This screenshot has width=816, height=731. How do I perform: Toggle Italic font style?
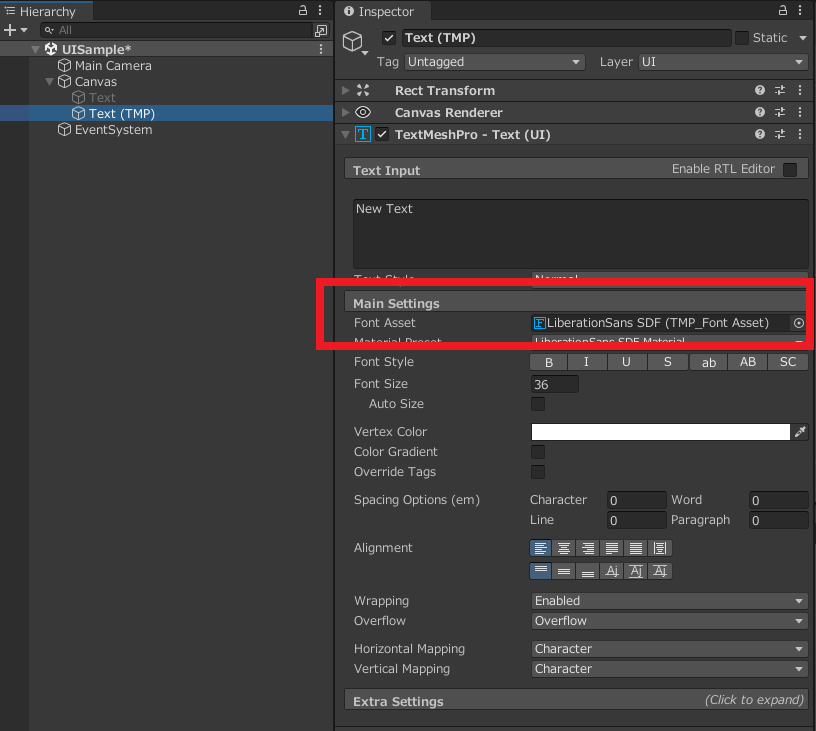[x=586, y=362]
